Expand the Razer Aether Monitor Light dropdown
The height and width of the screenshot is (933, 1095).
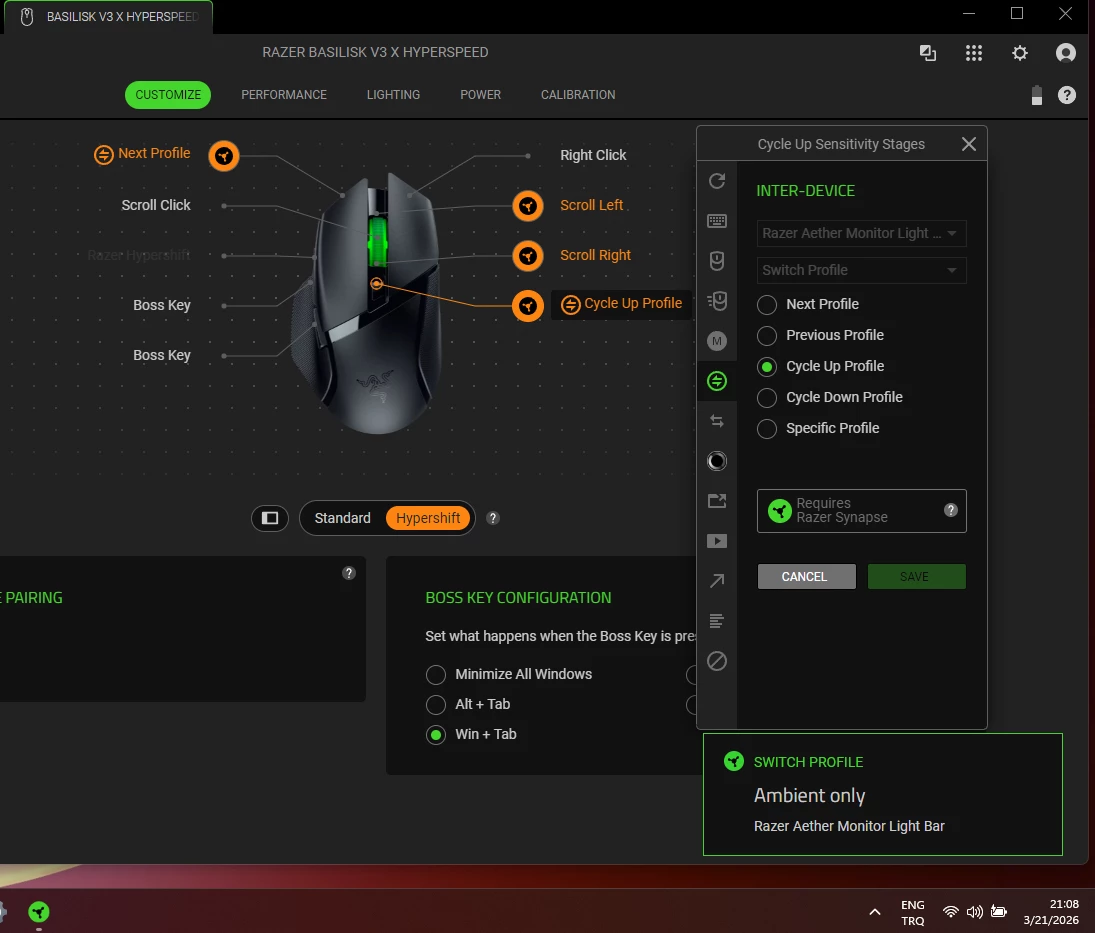pos(861,233)
